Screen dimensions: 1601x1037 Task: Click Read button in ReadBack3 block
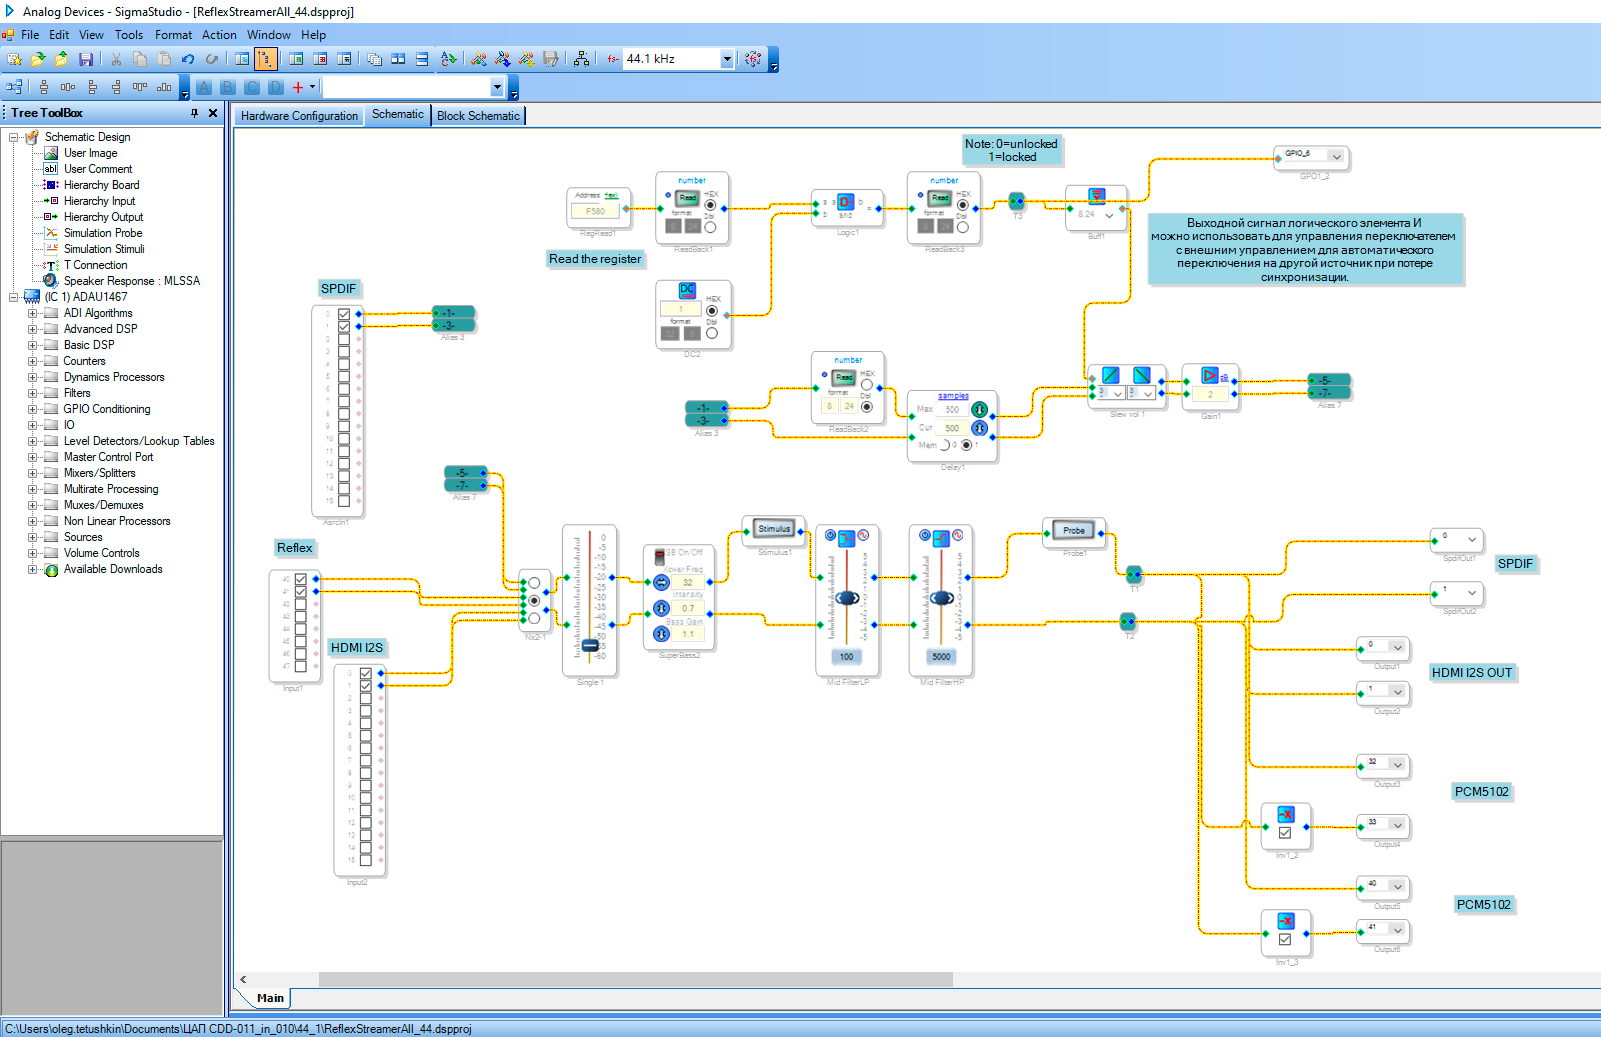coord(940,198)
